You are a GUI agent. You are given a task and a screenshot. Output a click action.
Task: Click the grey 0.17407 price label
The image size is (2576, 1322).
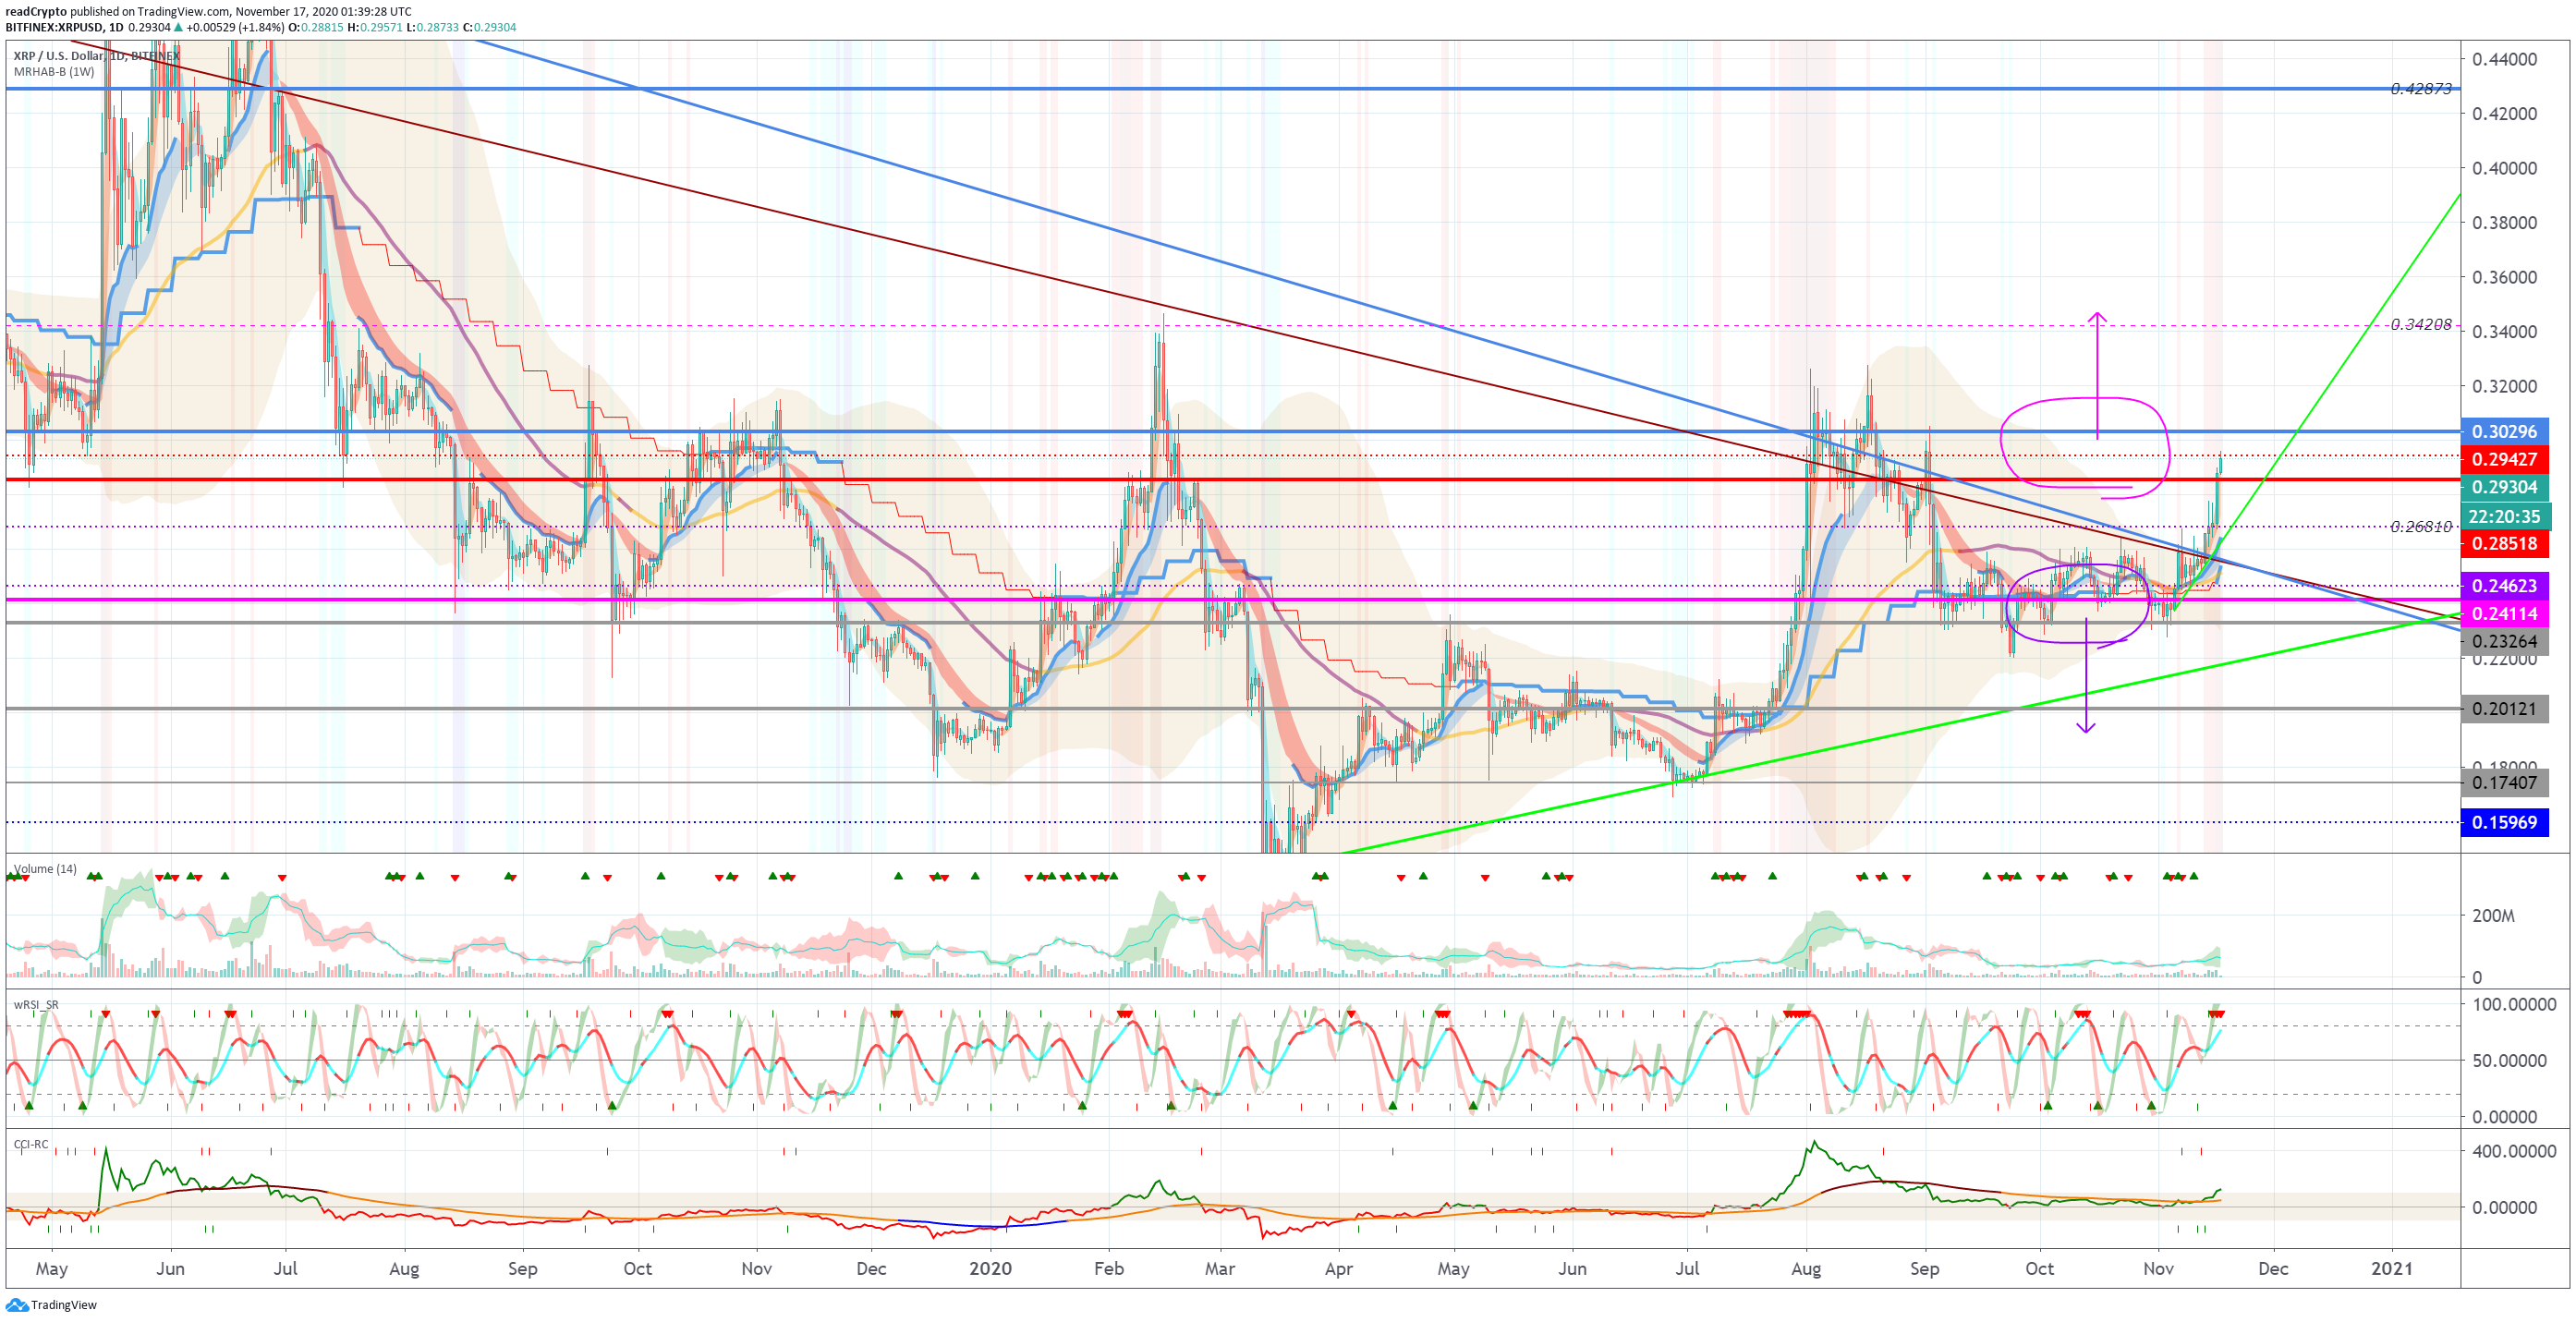coord(2504,783)
